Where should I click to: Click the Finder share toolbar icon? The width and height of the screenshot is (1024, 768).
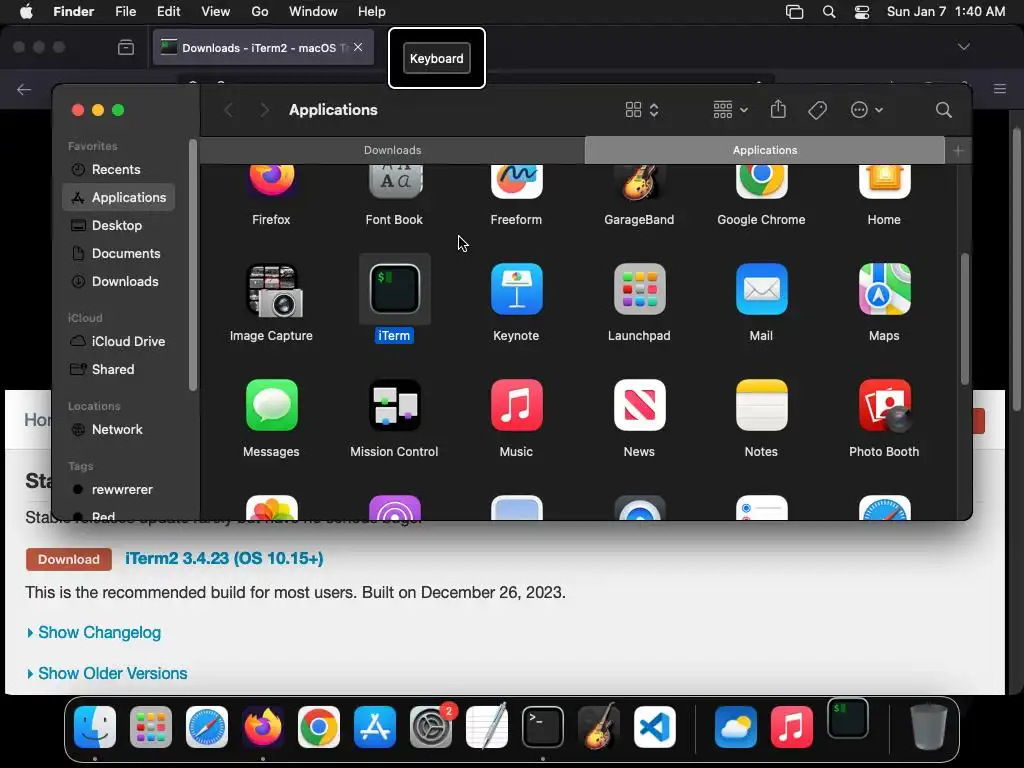click(778, 109)
